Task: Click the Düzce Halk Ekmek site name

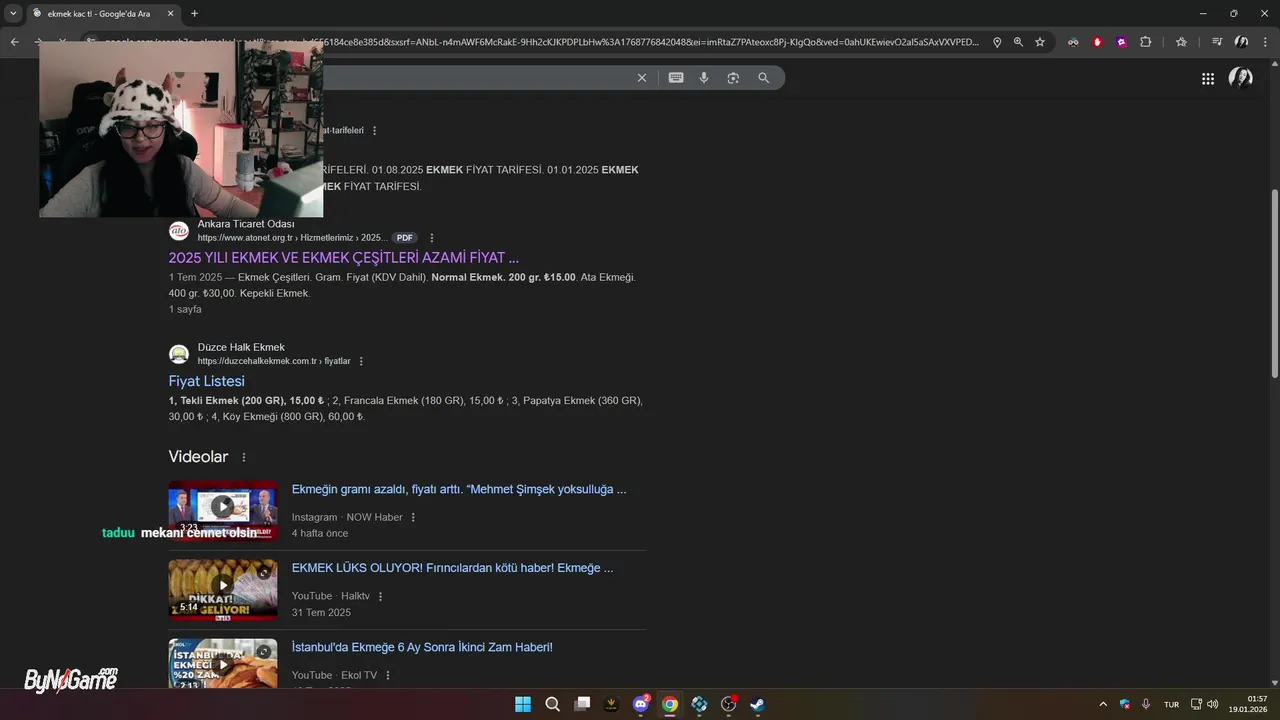Action: coord(241,347)
